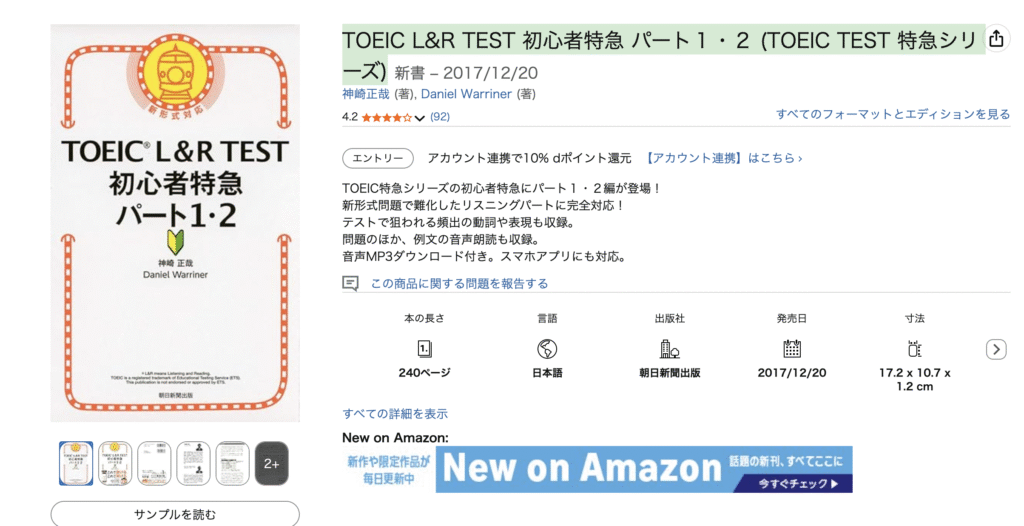
Task: Open author 神崎正哉 link
Action: pyautogui.click(x=368, y=94)
